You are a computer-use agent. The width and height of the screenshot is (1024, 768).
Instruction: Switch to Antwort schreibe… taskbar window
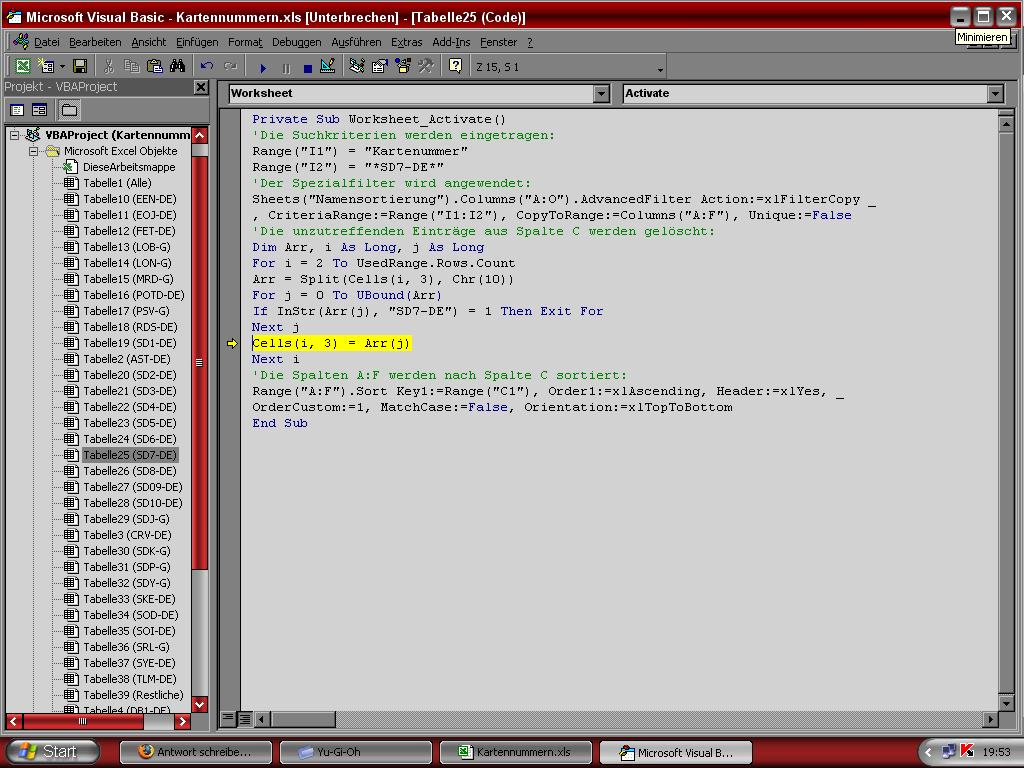click(196, 752)
